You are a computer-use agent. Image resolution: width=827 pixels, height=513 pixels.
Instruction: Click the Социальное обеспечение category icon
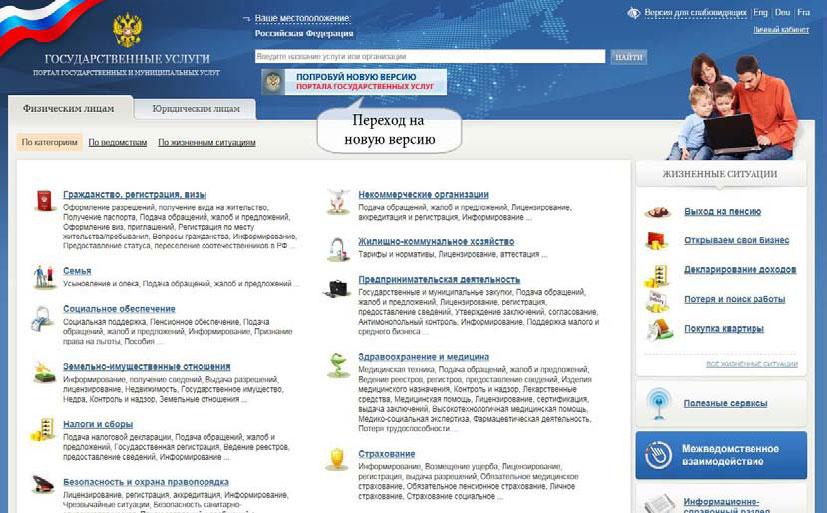[43, 318]
